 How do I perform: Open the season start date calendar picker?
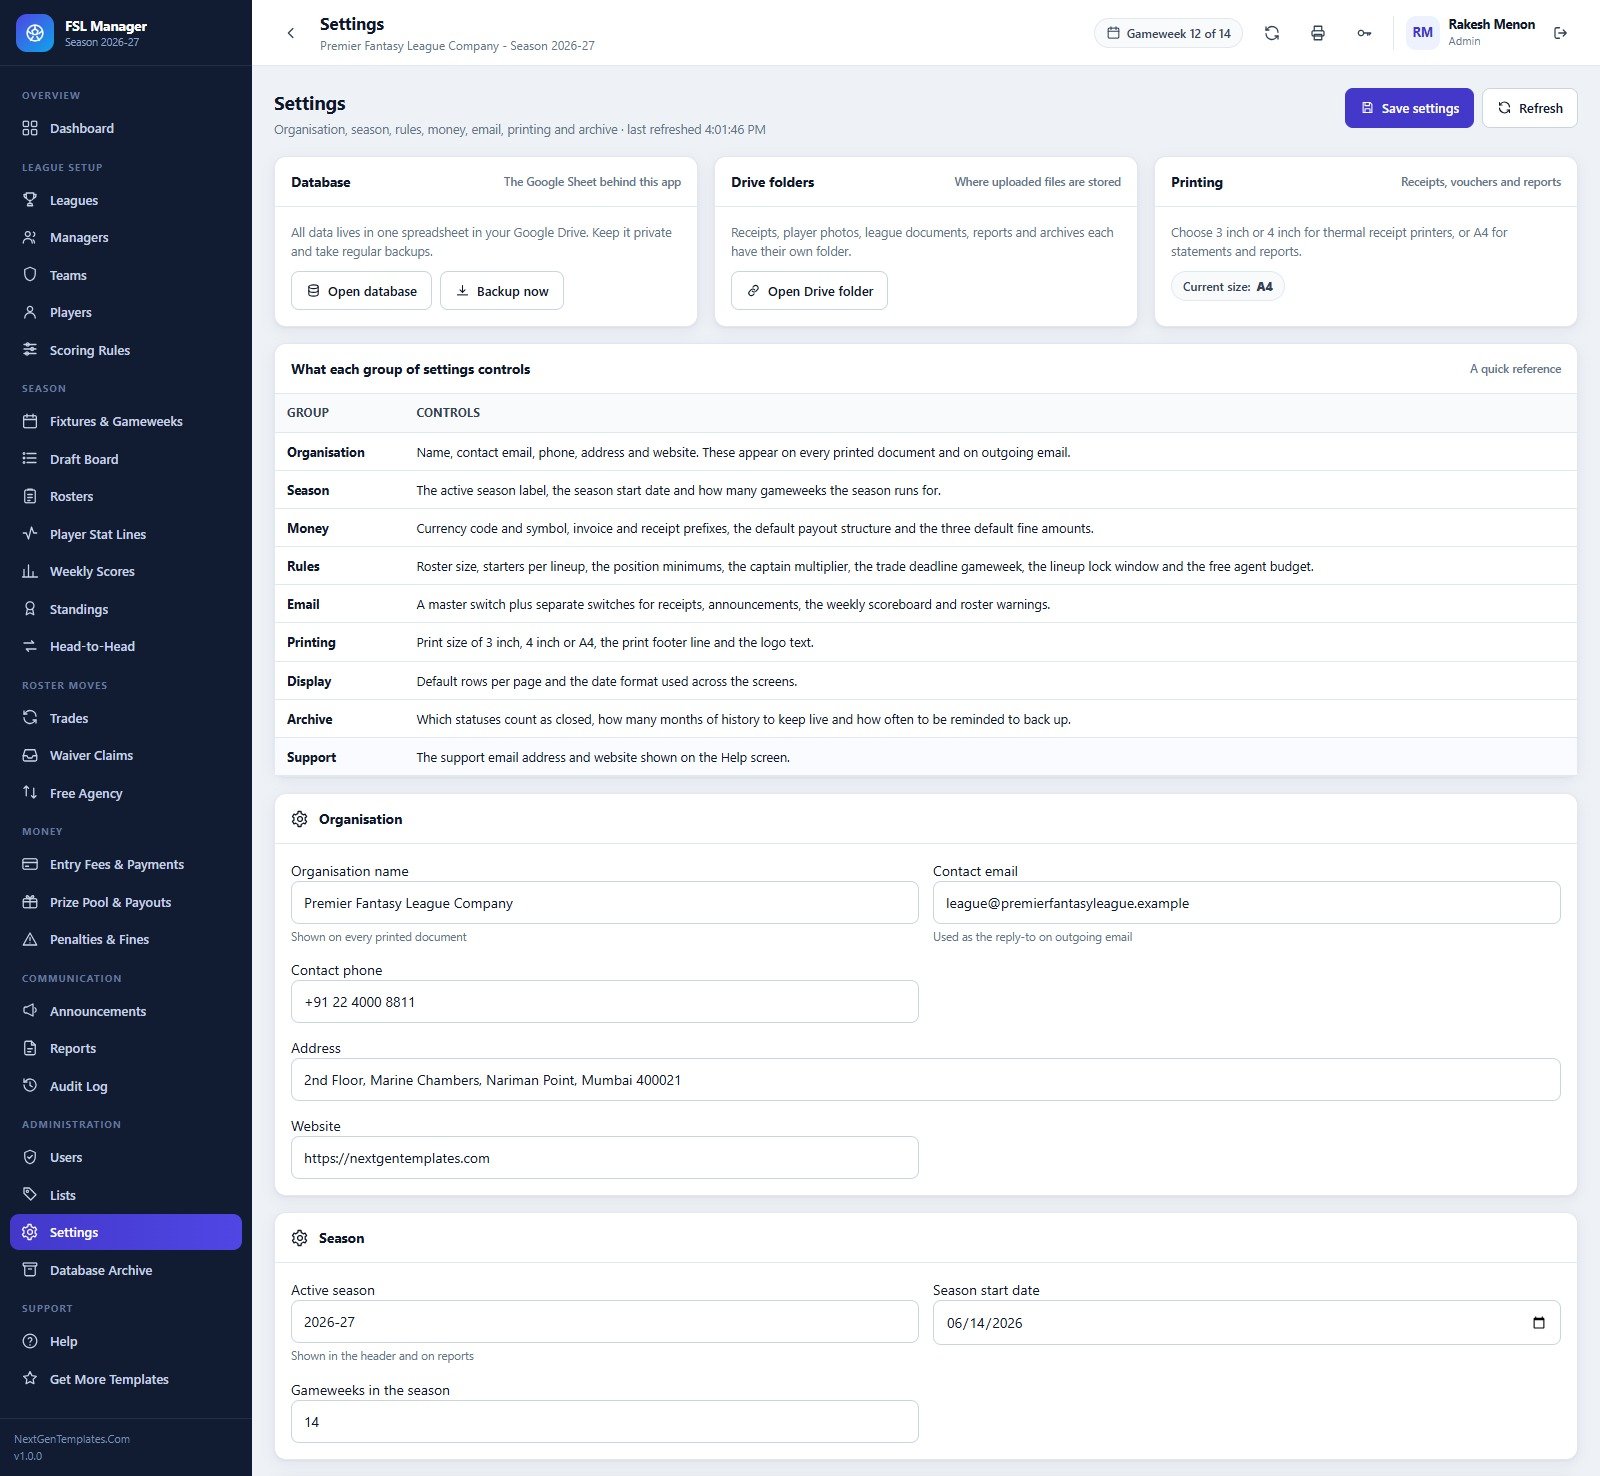[1538, 1323]
